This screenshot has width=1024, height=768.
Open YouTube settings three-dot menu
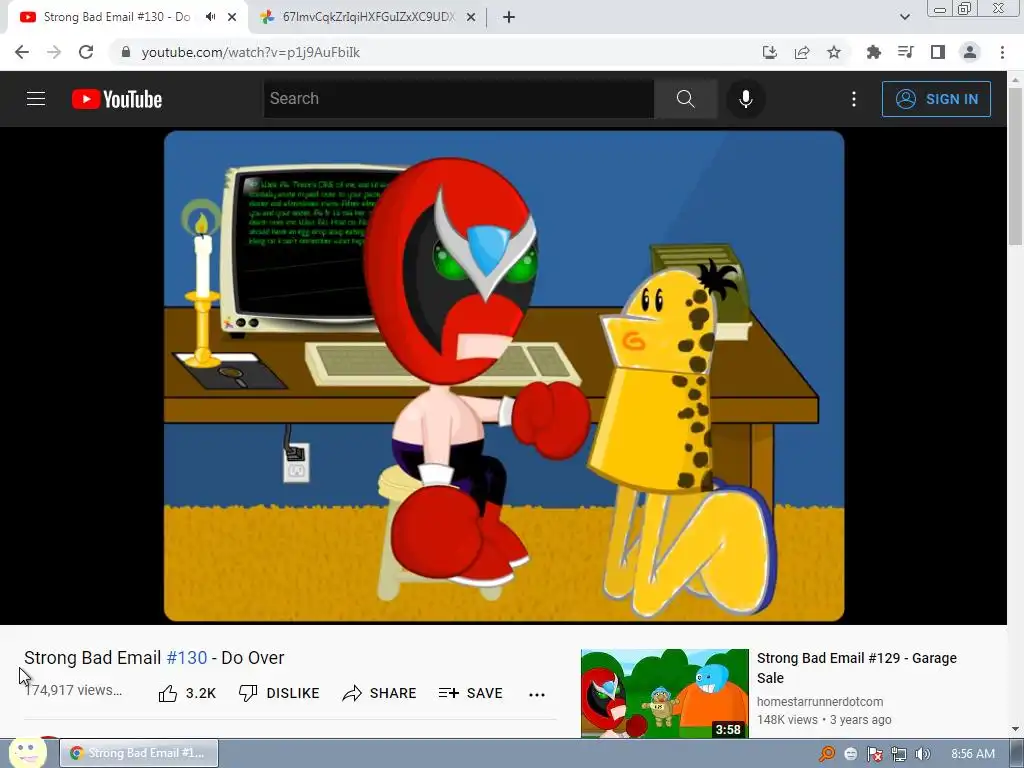click(854, 99)
